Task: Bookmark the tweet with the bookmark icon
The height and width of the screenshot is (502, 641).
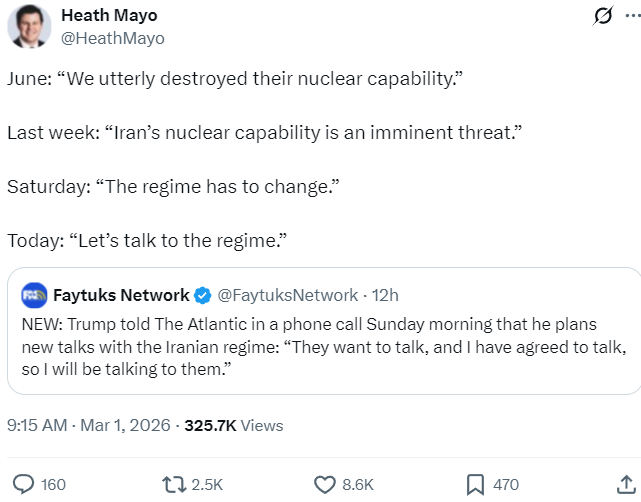Action: tap(476, 484)
